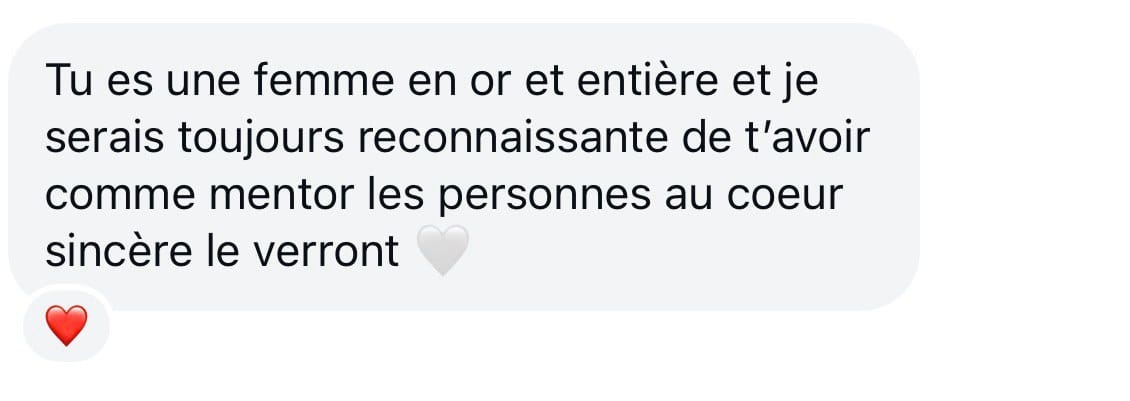This screenshot has height=401, width=1130.
Task: Click the red heart reaction badge
Action: click(x=66, y=325)
